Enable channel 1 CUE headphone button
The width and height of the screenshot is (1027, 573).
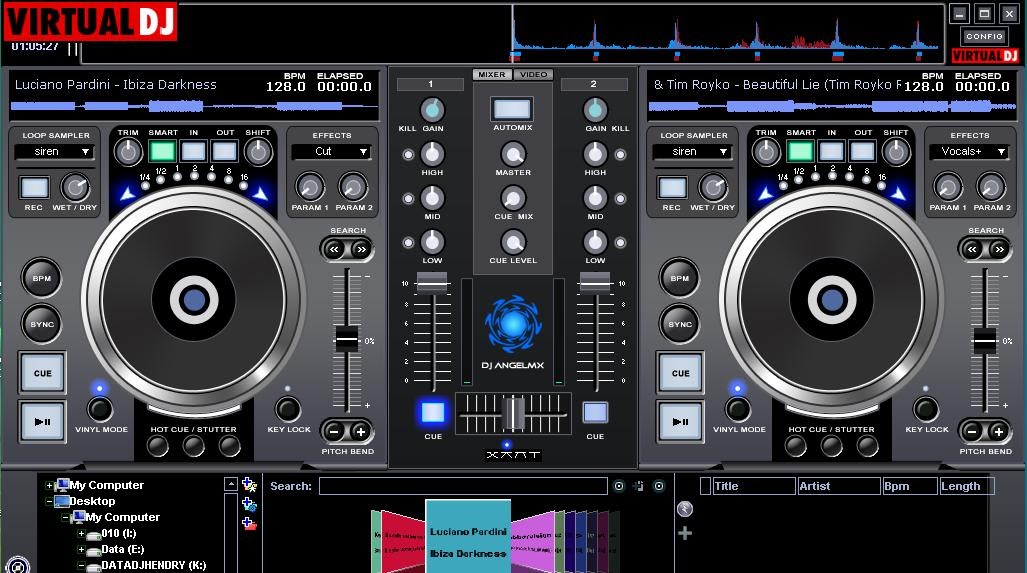coord(433,413)
